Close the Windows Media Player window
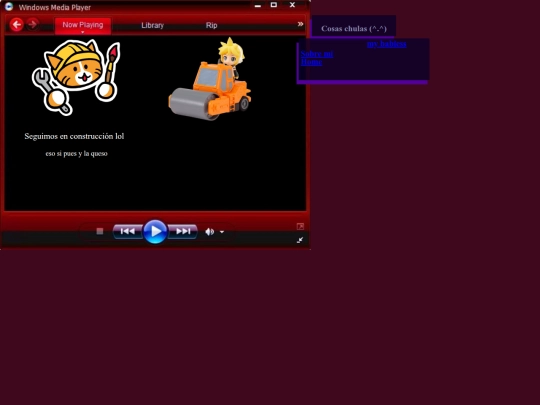 click(292, 5)
